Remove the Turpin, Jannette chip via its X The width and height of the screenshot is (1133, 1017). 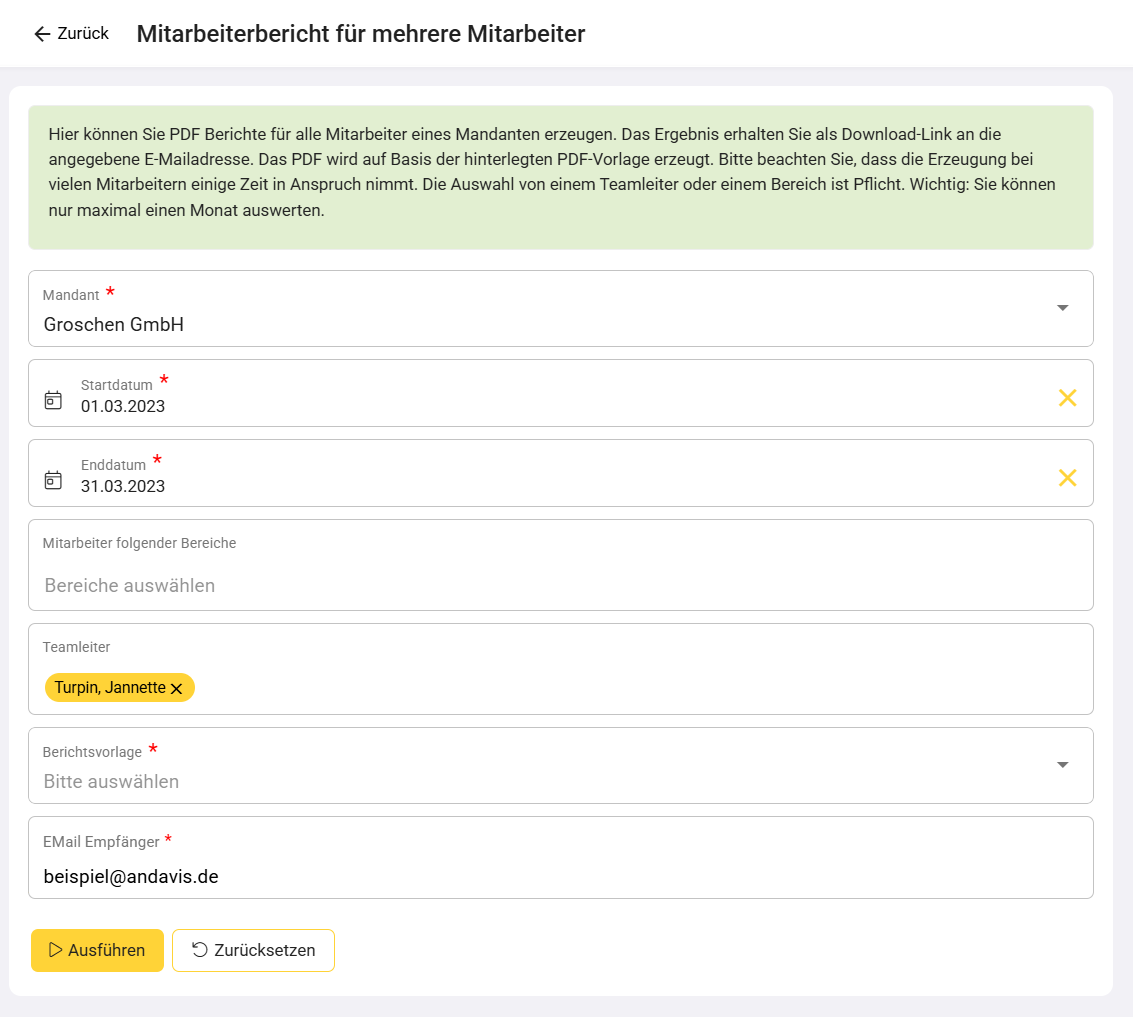click(x=177, y=689)
